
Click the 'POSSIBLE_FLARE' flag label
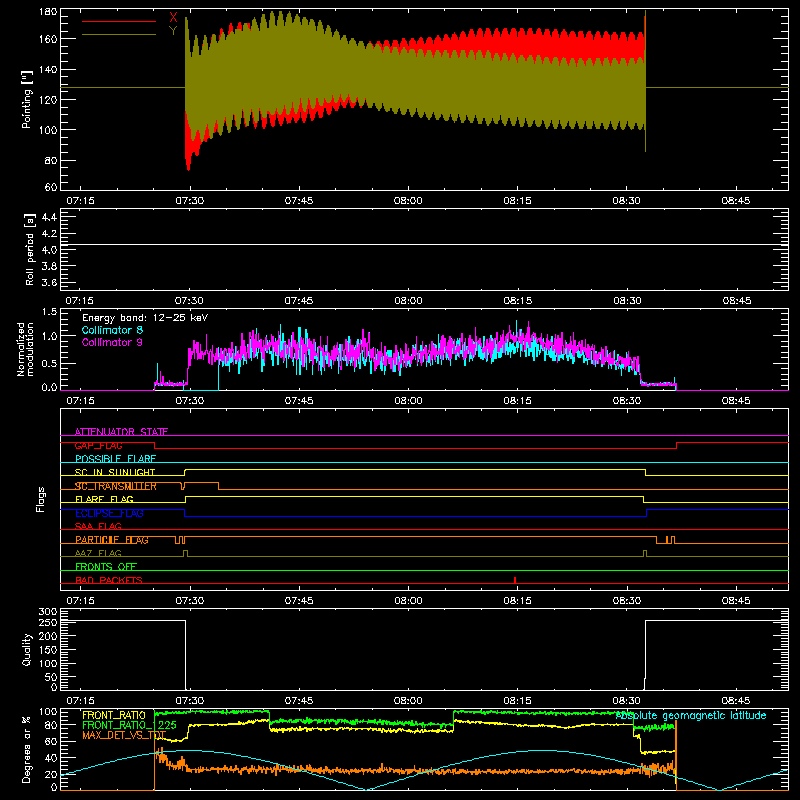(115, 459)
